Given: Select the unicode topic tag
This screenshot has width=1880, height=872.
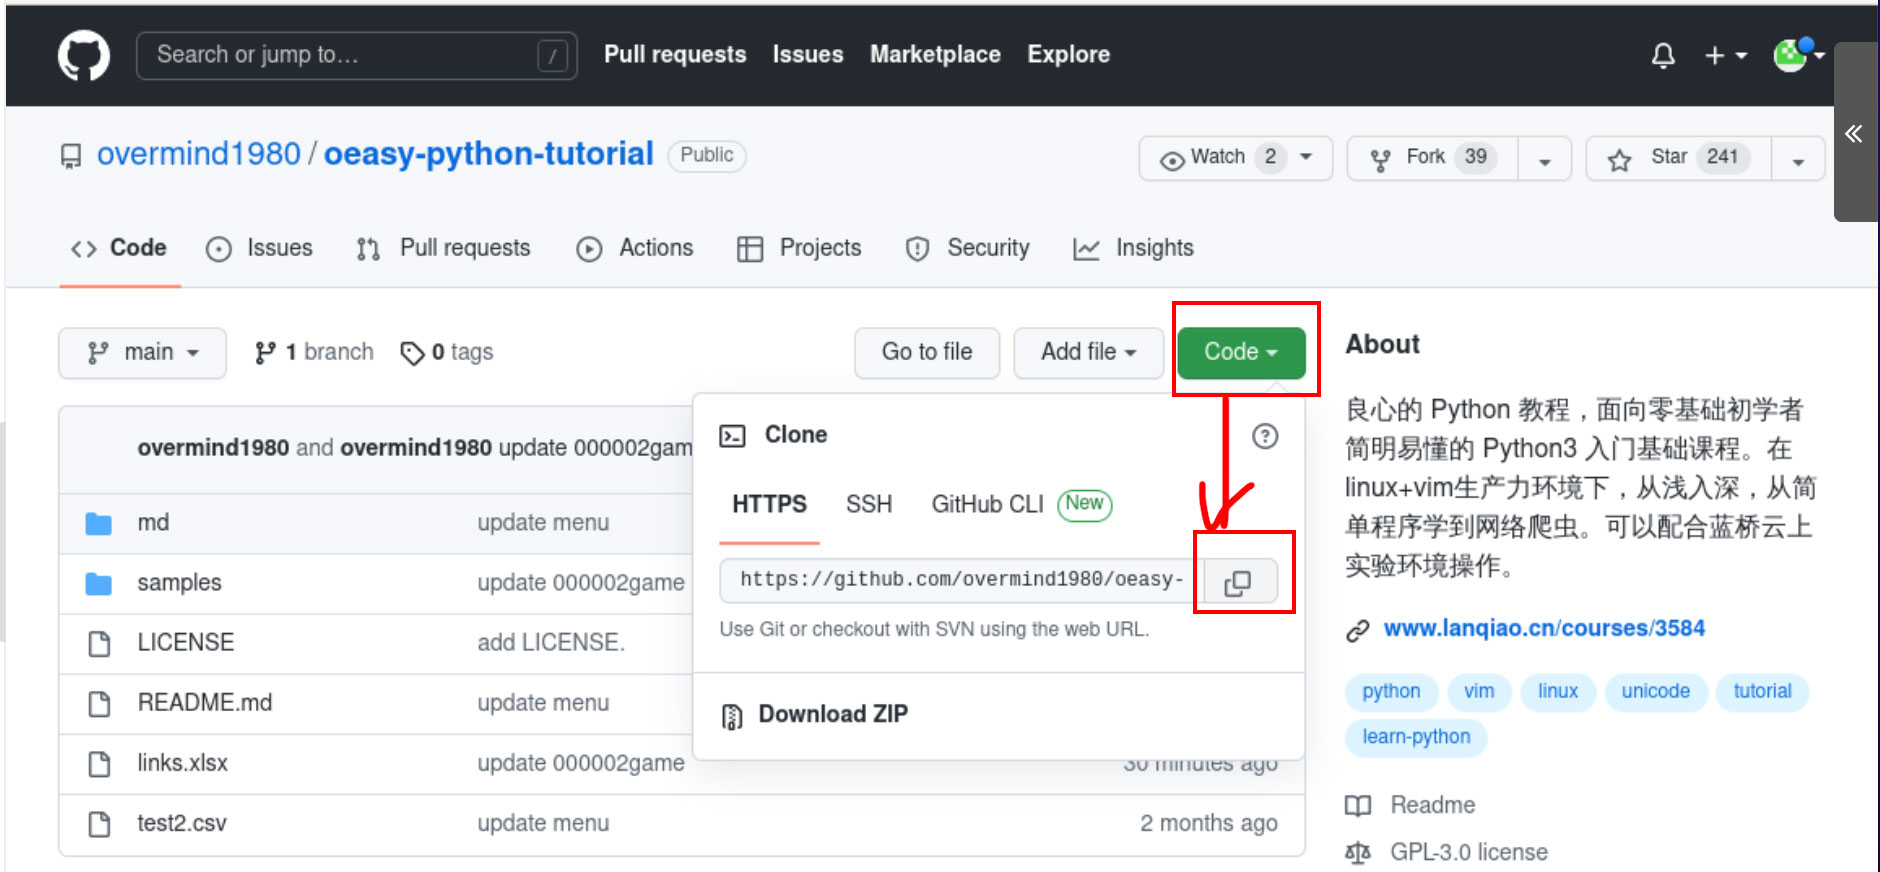Looking at the screenshot, I should 1656,692.
